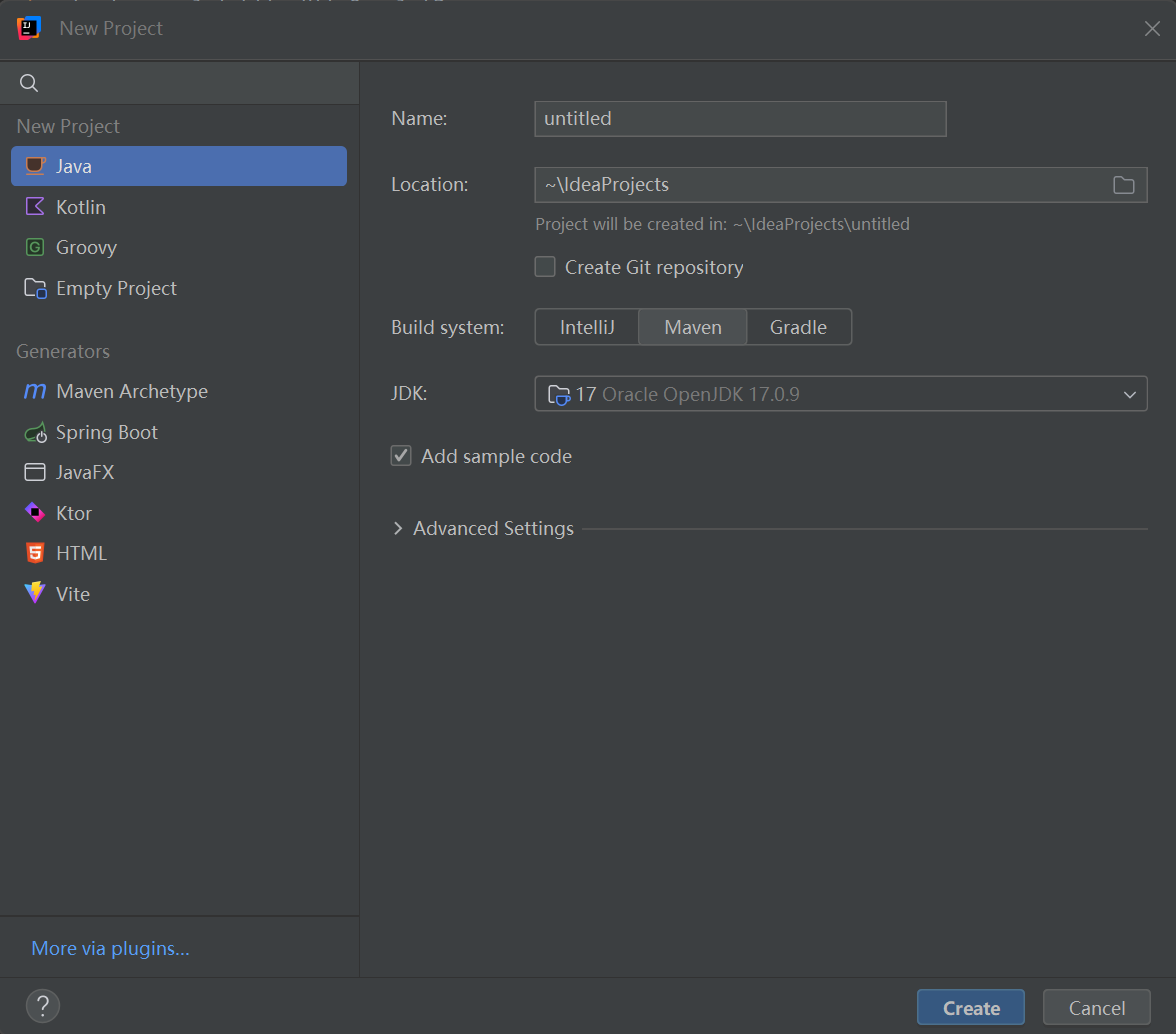Browse location with the folder icon
This screenshot has width=1176, height=1034.
pyautogui.click(x=1123, y=184)
